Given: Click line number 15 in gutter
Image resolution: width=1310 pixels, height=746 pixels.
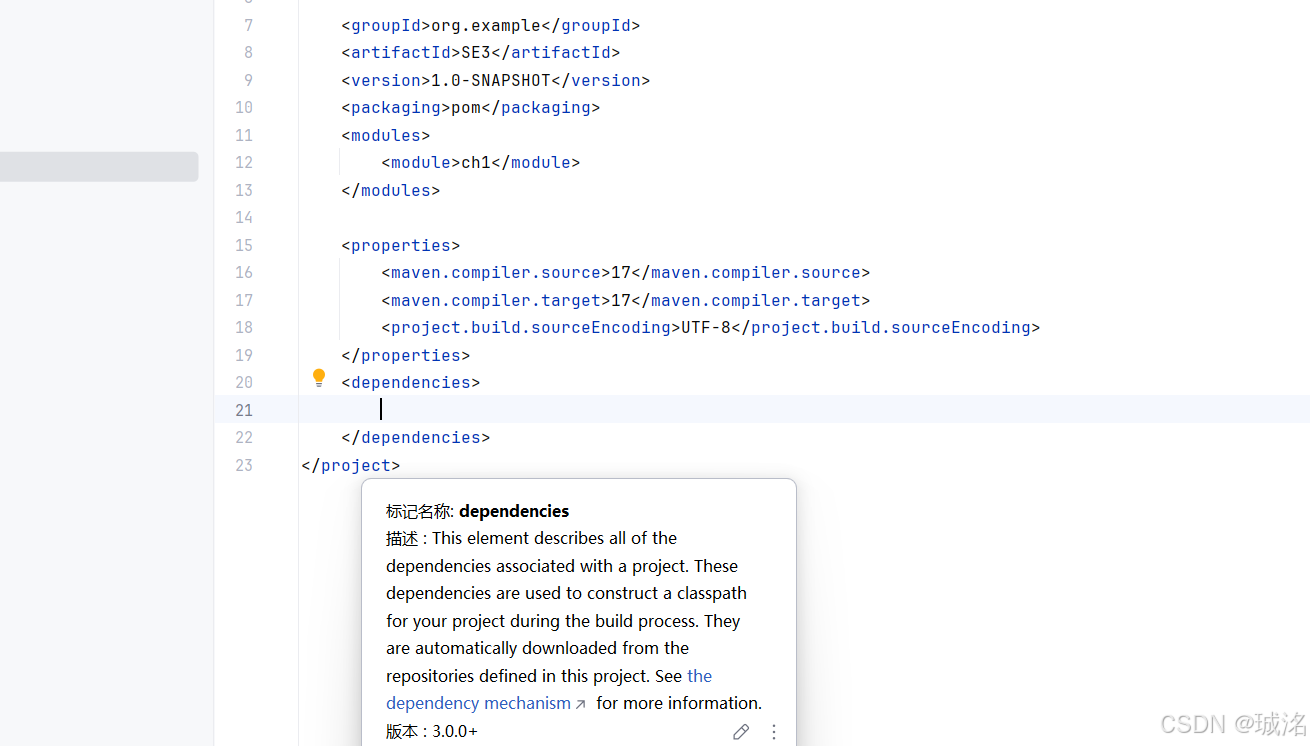Looking at the screenshot, I should coord(244,245).
